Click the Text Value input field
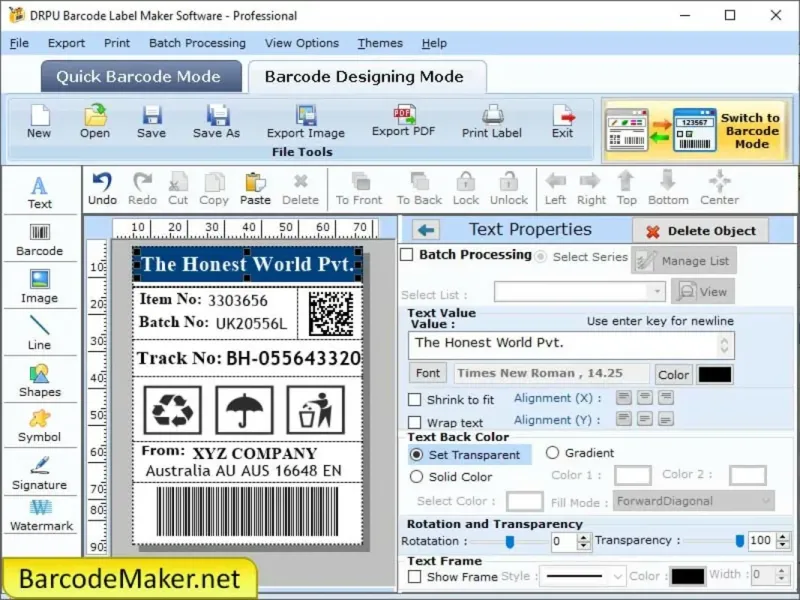The image size is (800, 600). 571,344
